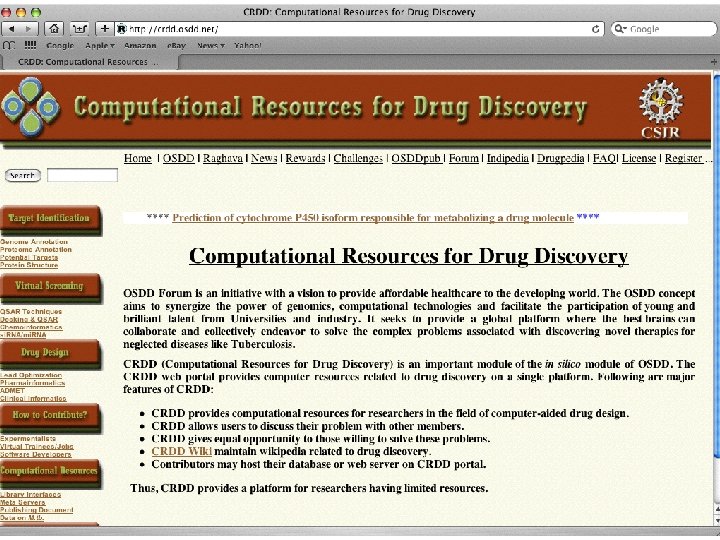
Task: Go back using the browser back arrow
Action: pyautogui.click(x=11, y=28)
